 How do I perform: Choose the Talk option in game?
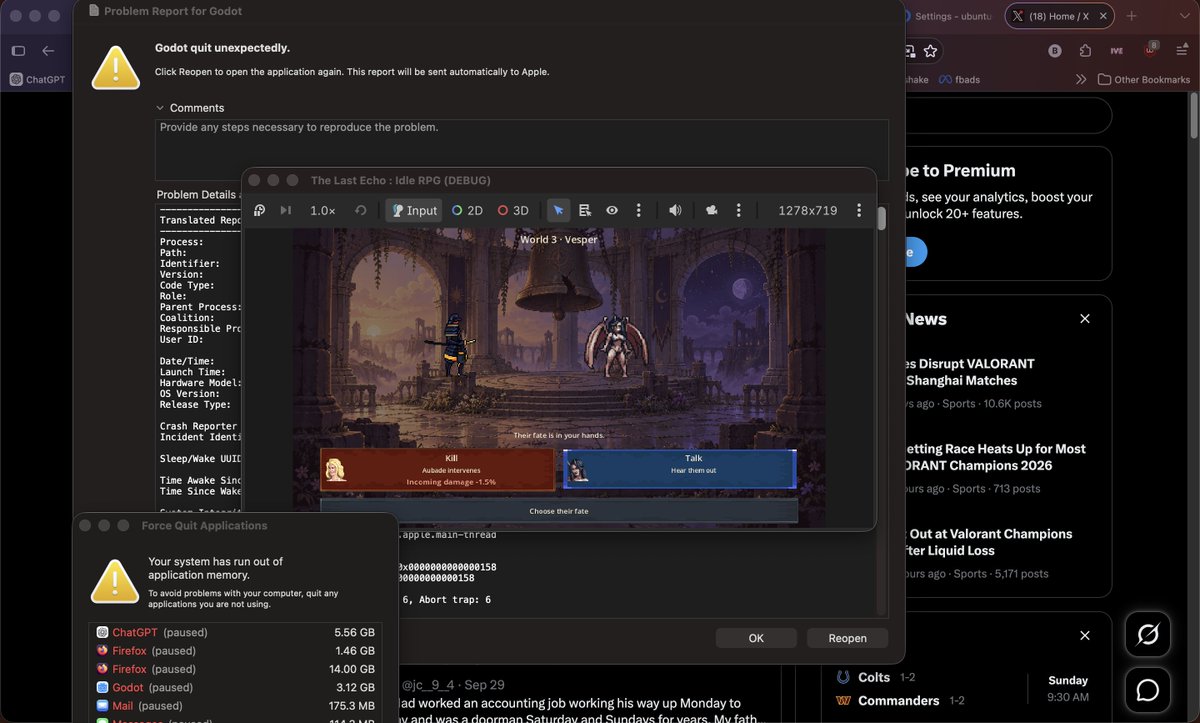pyautogui.click(x=680, y=469)
